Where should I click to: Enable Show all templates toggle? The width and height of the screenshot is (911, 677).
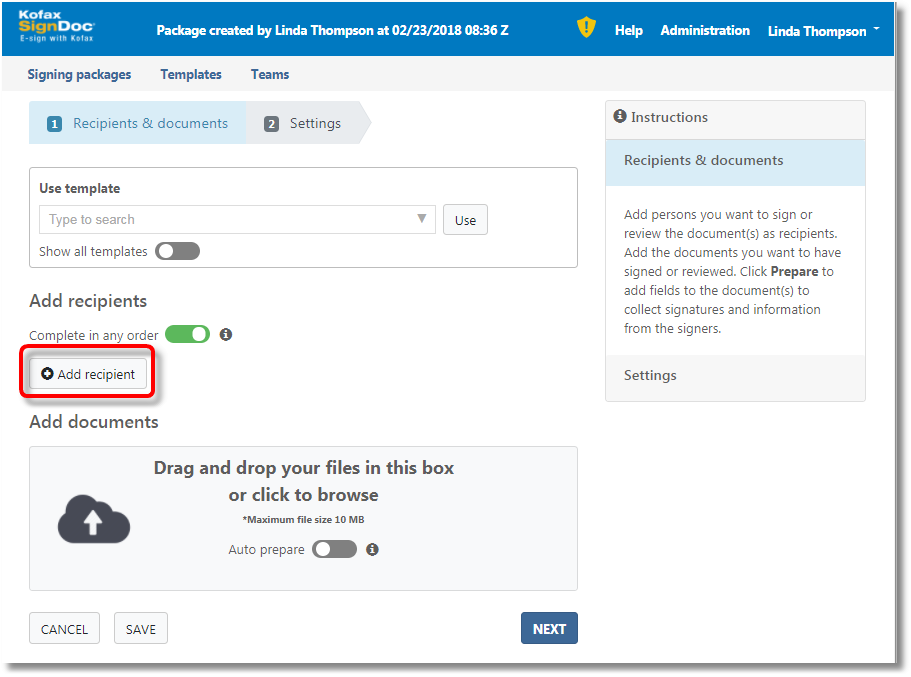point(177,251)
